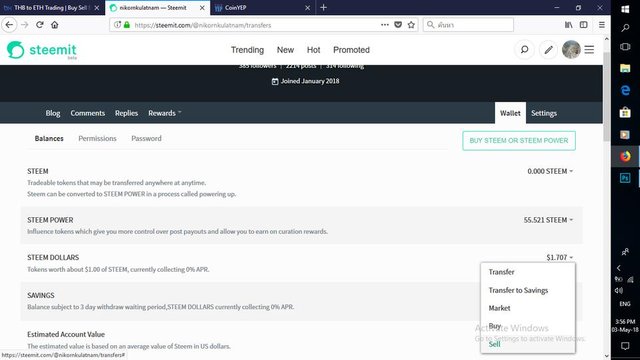Image resolution: width=640 pixels, height=360 pixels.
Task: Click the browser home icon
Action: [x=55, y=25]
